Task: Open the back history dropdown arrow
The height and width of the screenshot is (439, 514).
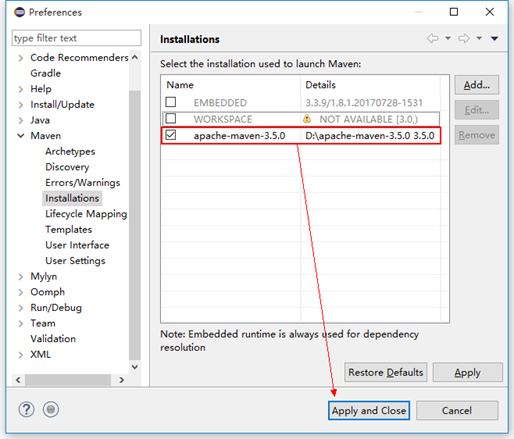Action: click(x=448, y=38)
